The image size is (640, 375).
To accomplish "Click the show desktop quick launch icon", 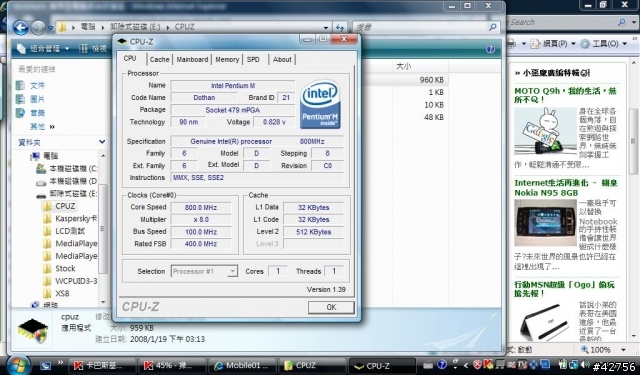I will click(45, 366).
